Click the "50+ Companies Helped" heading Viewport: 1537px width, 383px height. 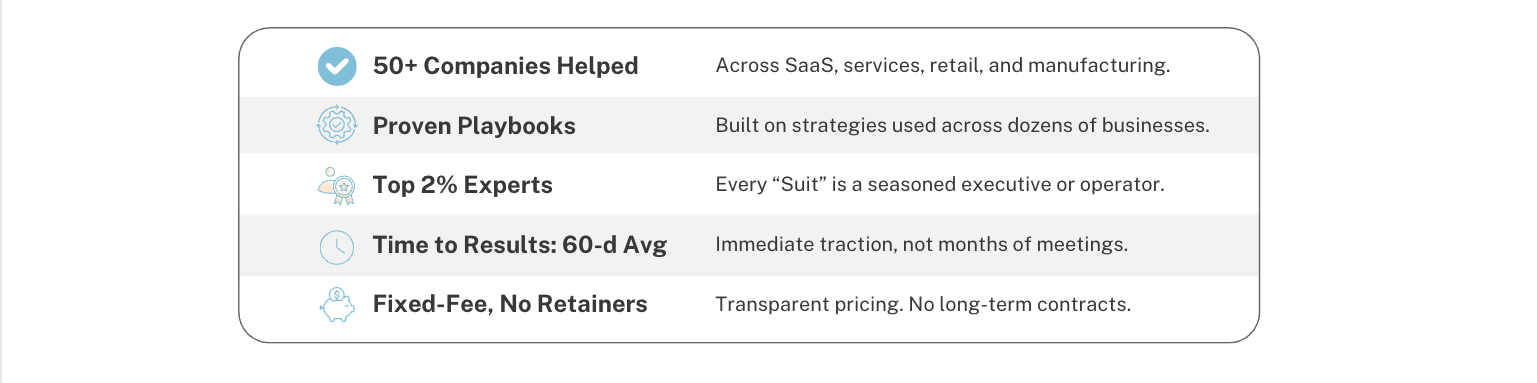[x=505, y=66]
